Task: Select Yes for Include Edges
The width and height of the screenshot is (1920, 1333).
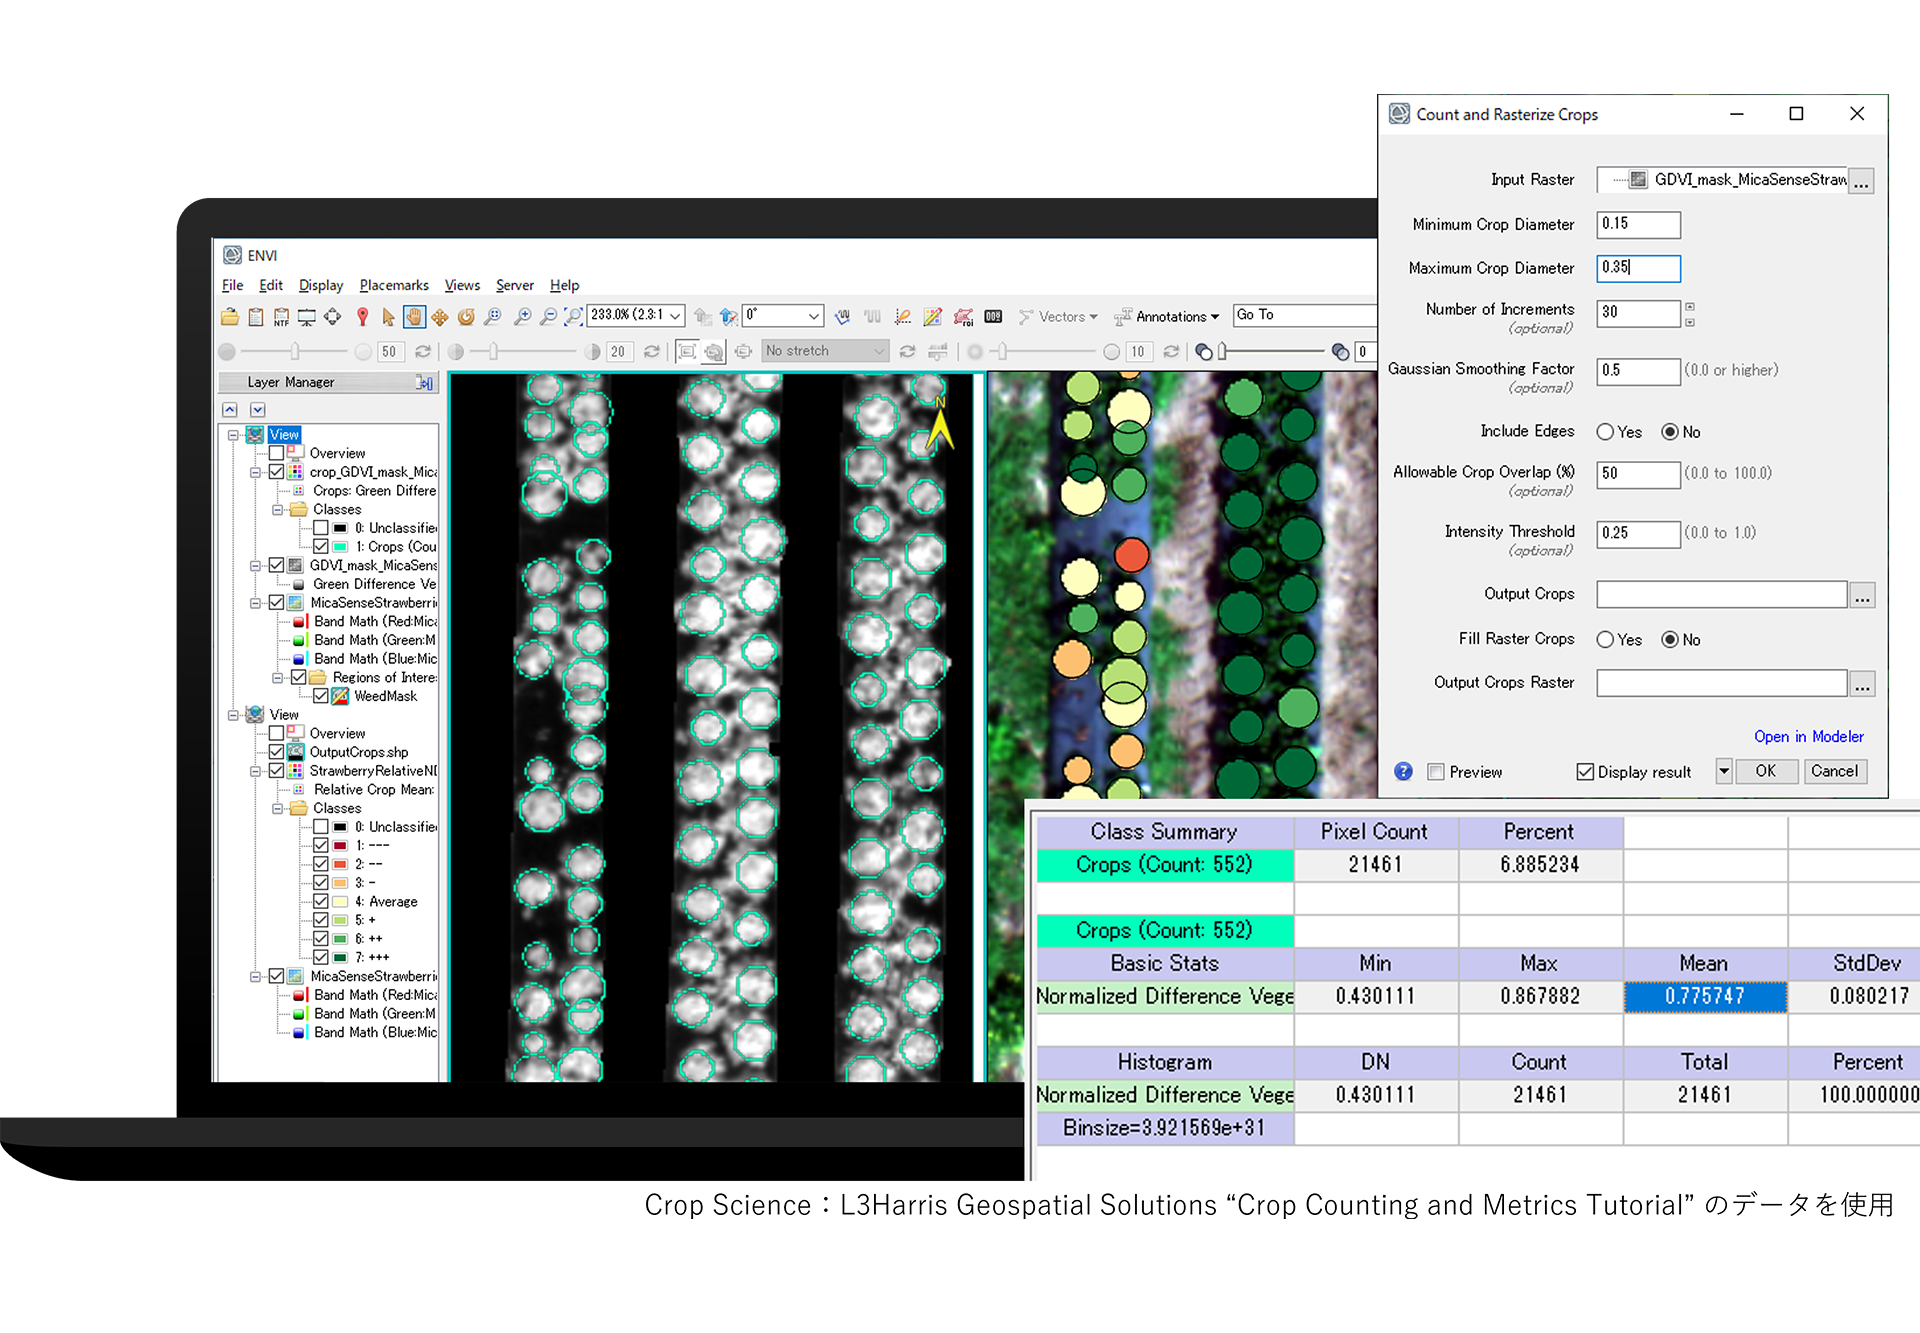Action: click(1605, 432)
